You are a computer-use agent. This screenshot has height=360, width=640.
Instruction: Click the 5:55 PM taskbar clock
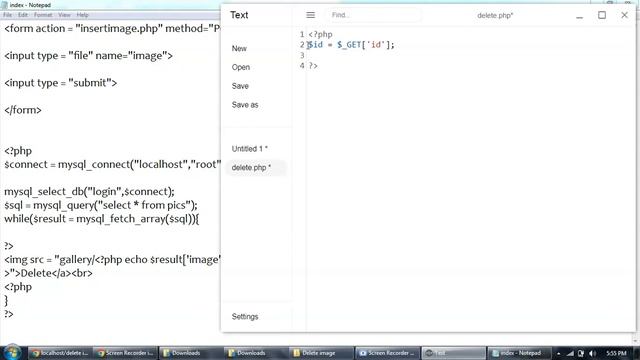pos(616,353)
